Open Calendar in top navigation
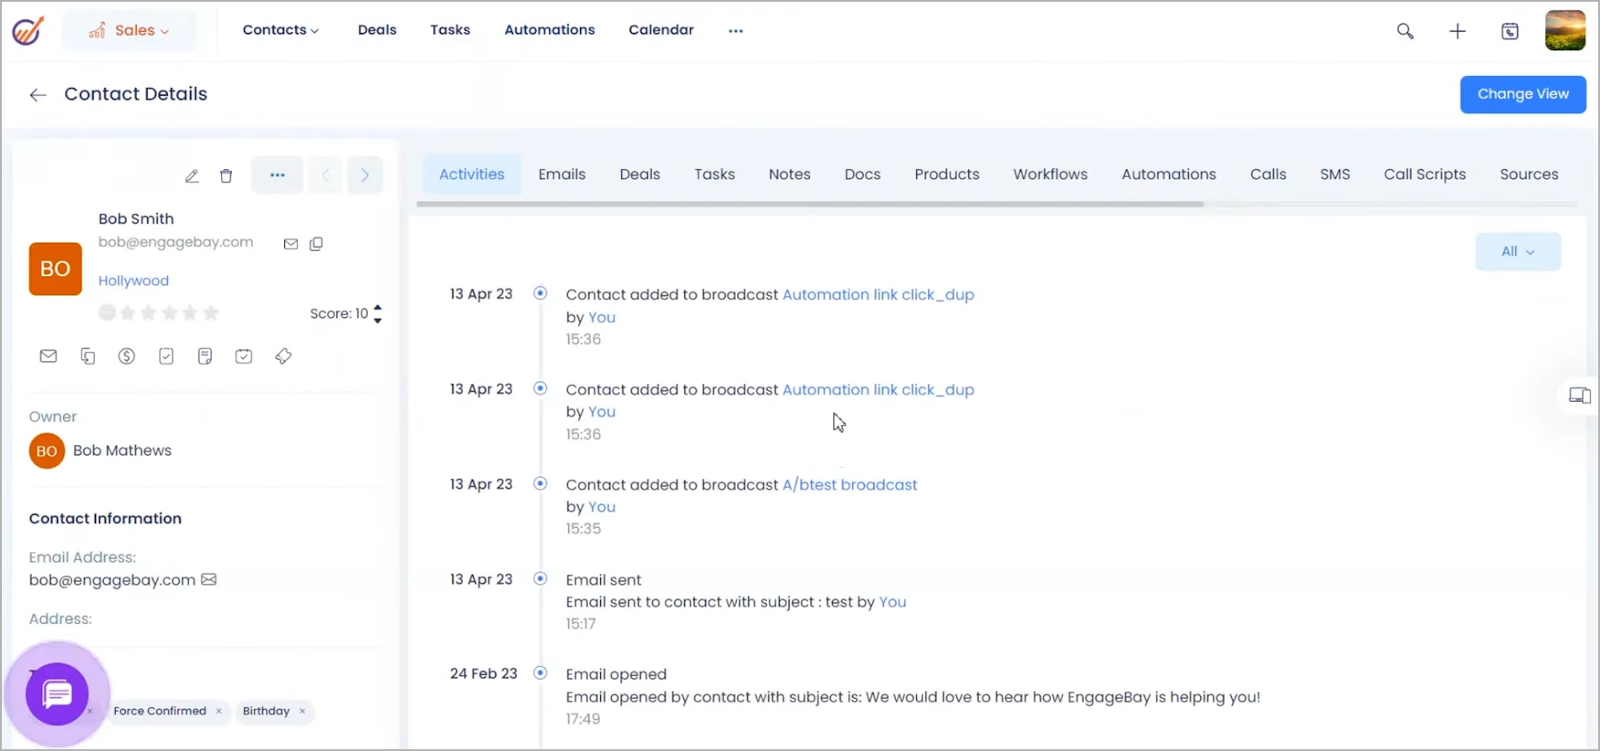This screenshot has height=751, width=1600. tap(661, 30)
